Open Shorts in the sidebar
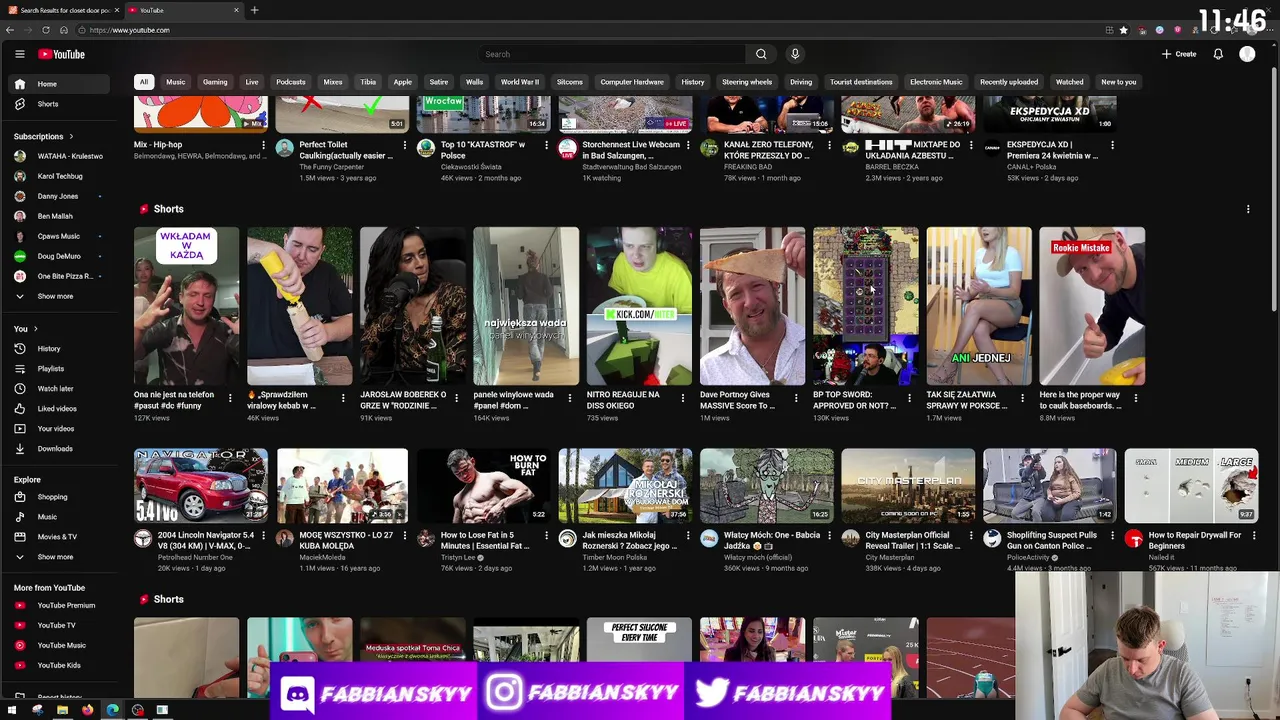The height and width of the screenshot is (720, 1280). click(60, 104)
